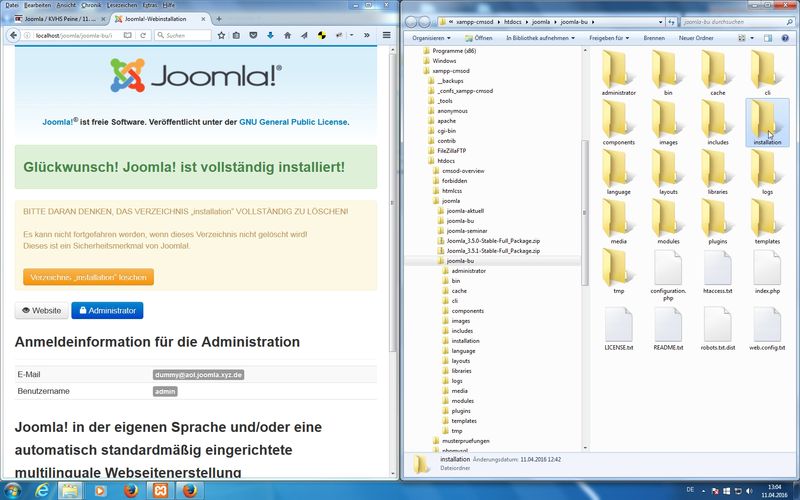
Task: Open address bar history dropdown in Explorer
Action: point(661,22)
